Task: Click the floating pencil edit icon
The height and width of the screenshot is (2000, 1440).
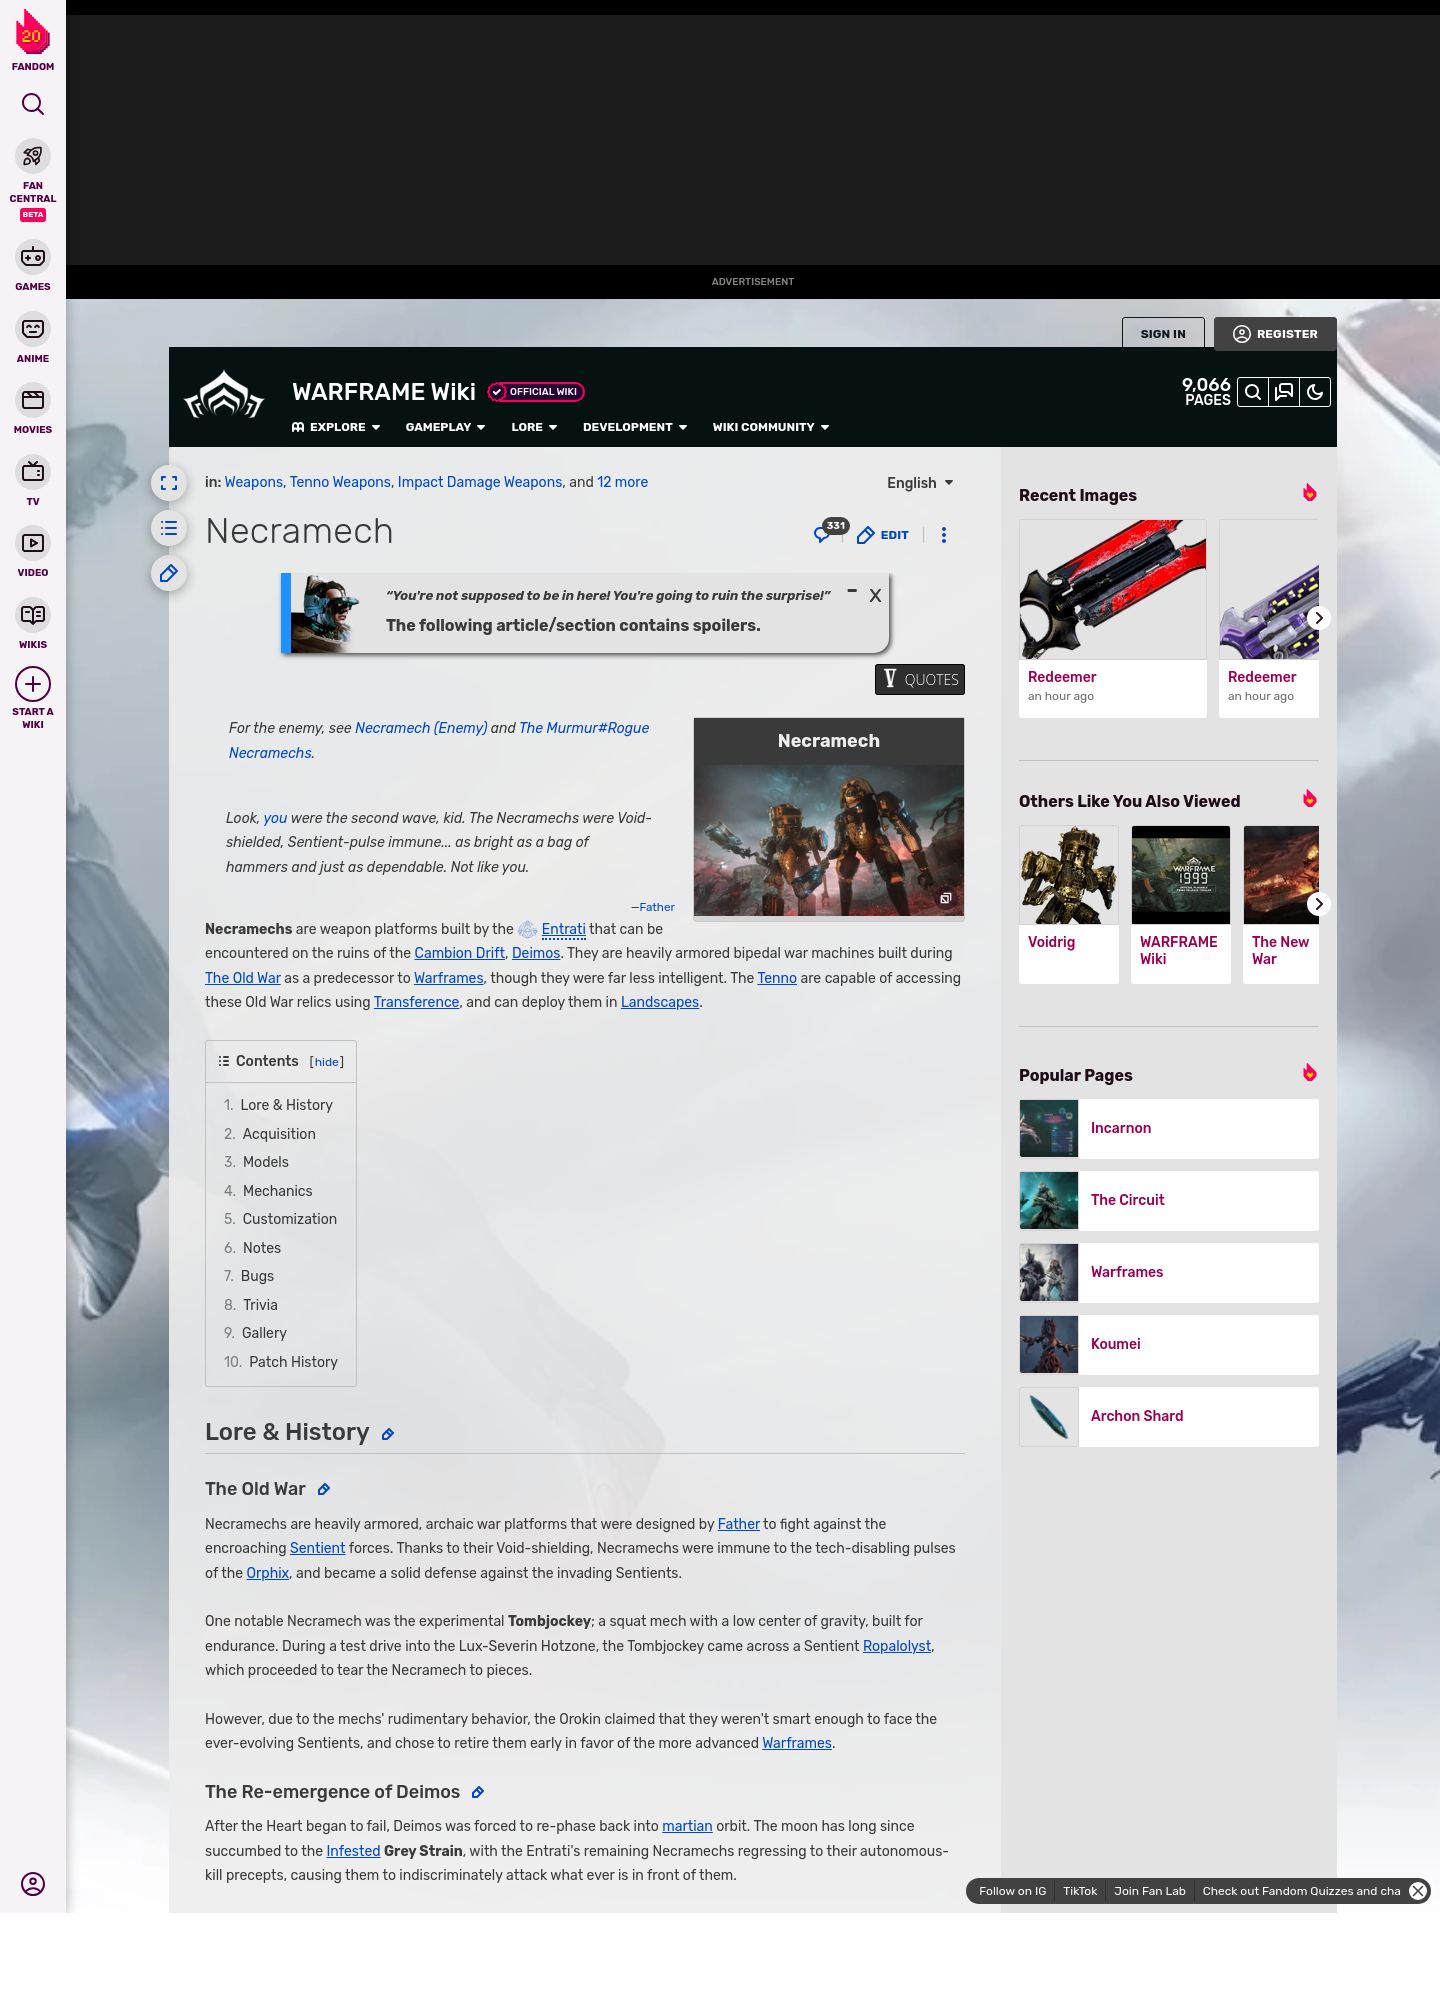Action: click(169, 573)
